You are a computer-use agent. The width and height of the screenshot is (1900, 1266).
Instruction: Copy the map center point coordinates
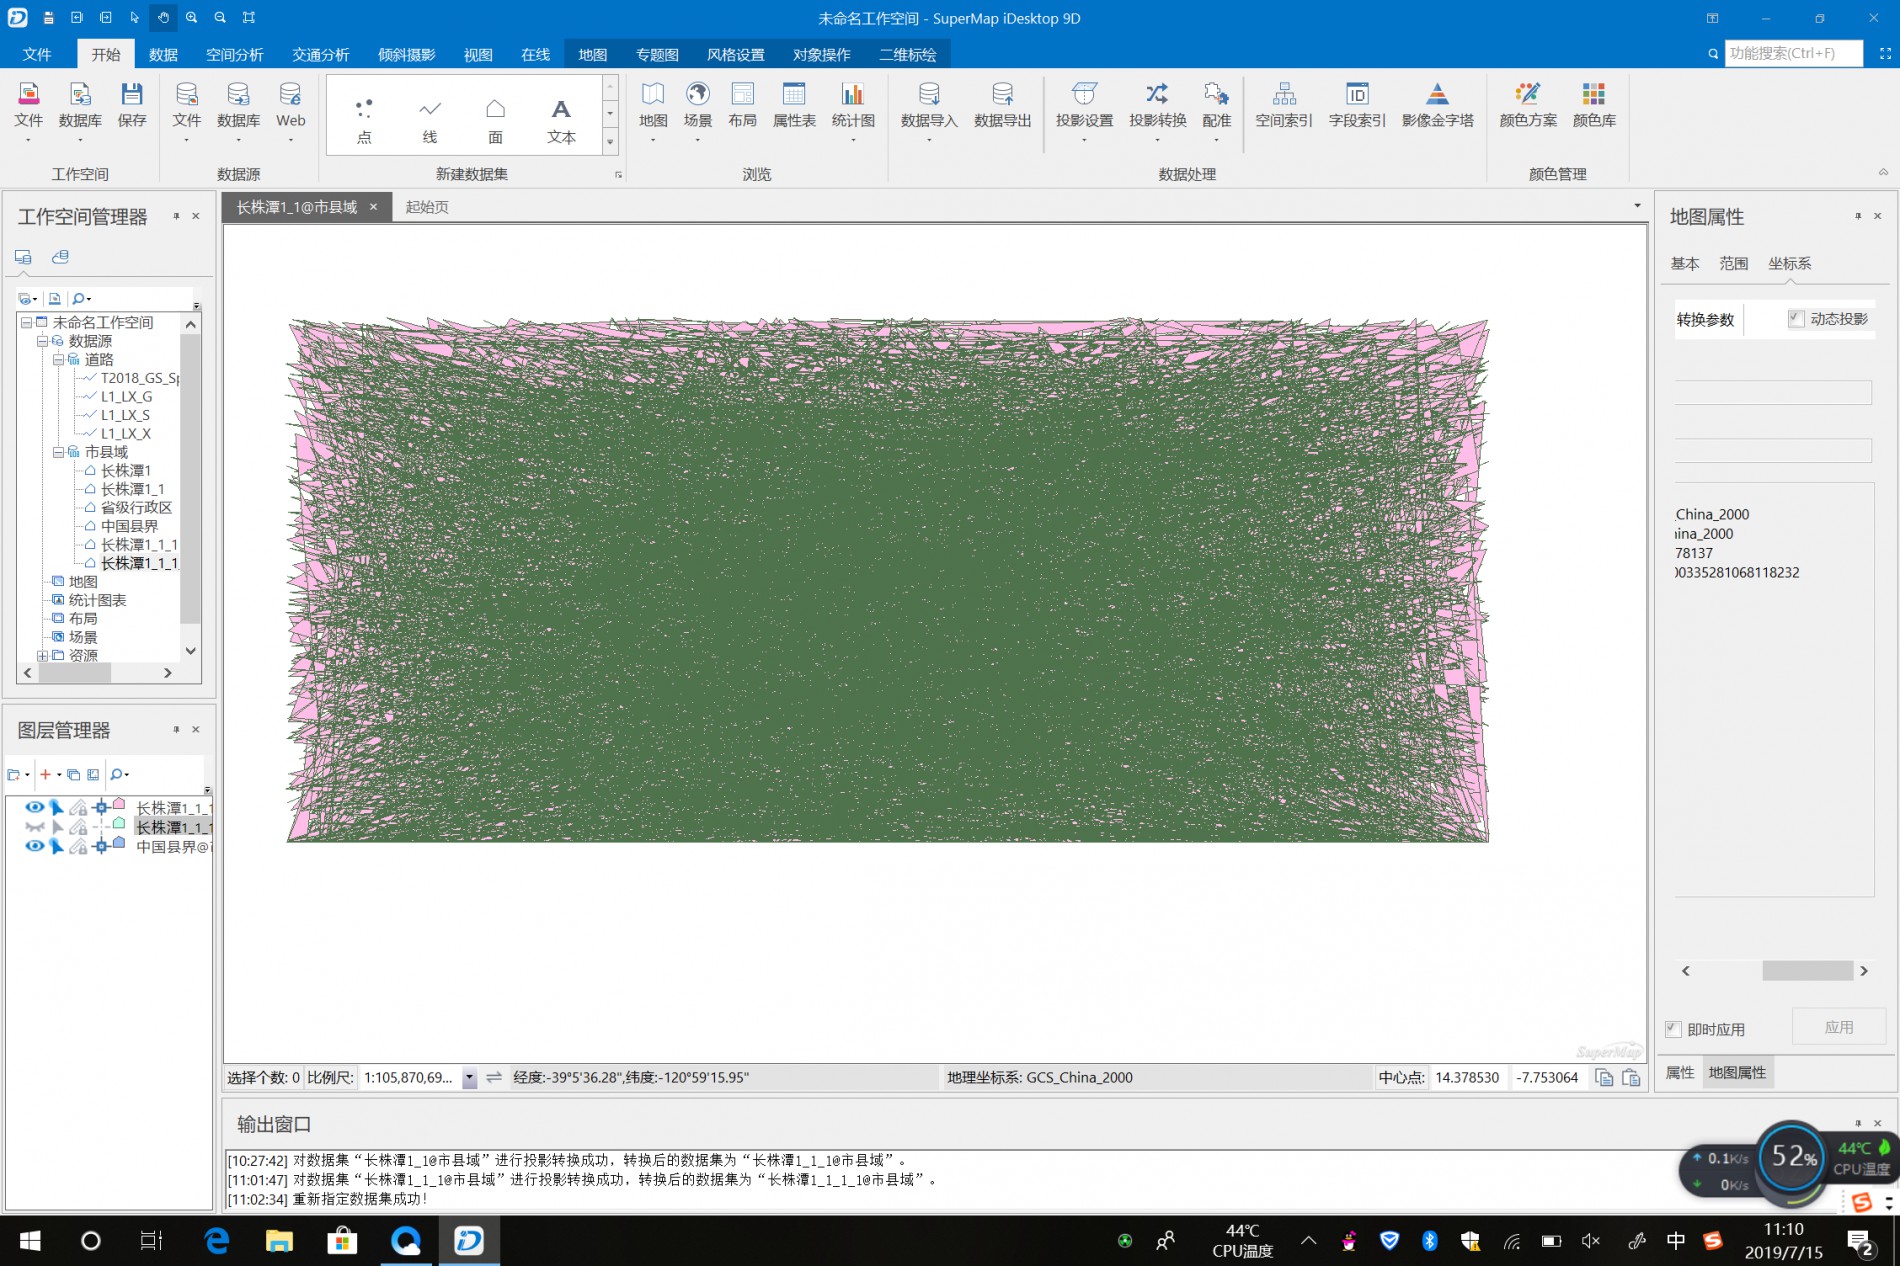[x=1604, y=1077]
